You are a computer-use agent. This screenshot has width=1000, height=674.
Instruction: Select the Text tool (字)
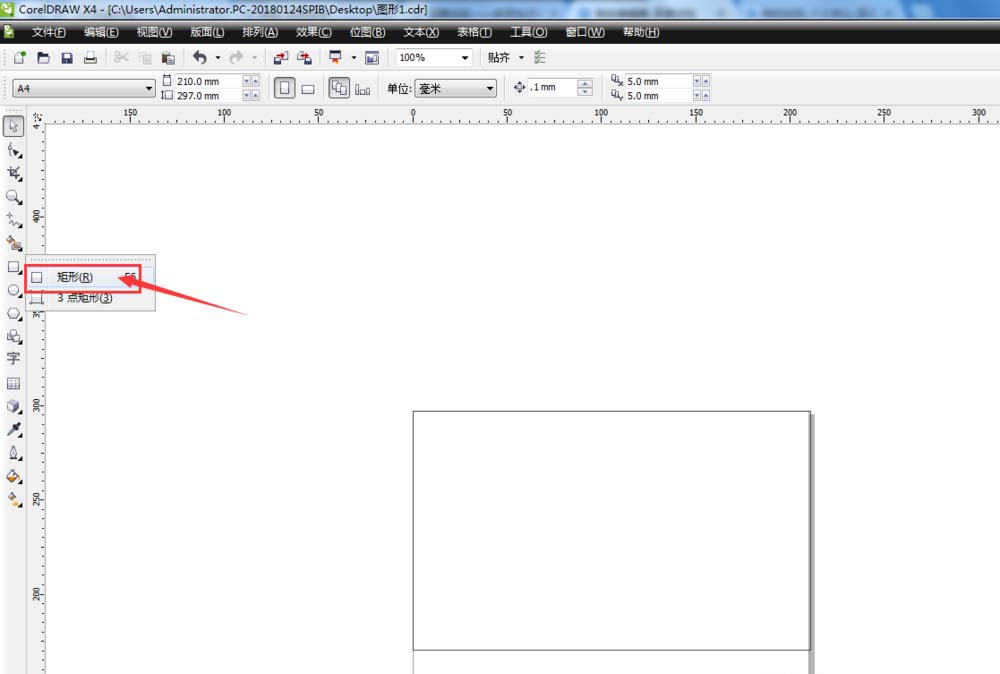tap(13, 359)
